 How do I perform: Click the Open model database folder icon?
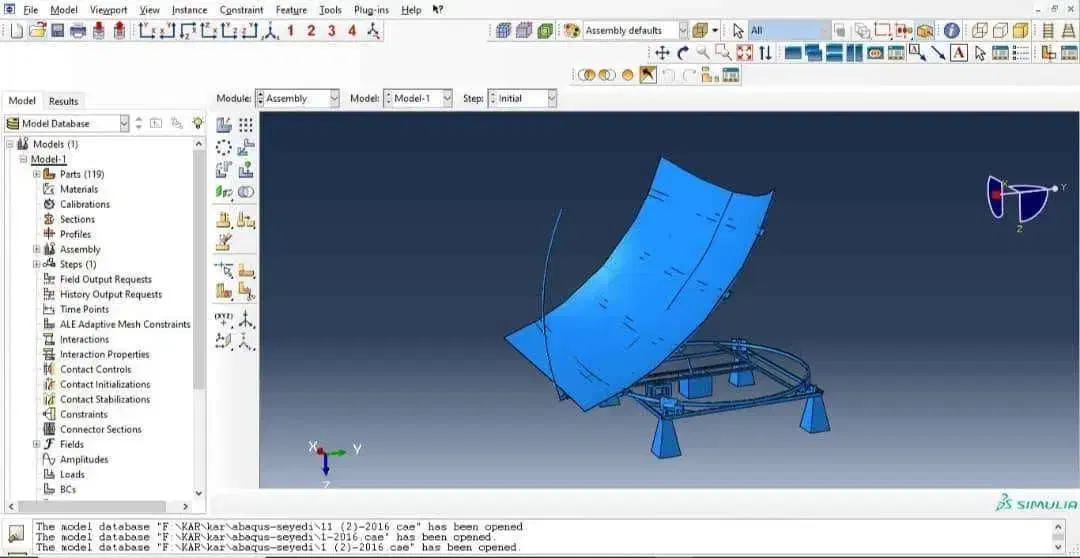click(x=37, y=30)
